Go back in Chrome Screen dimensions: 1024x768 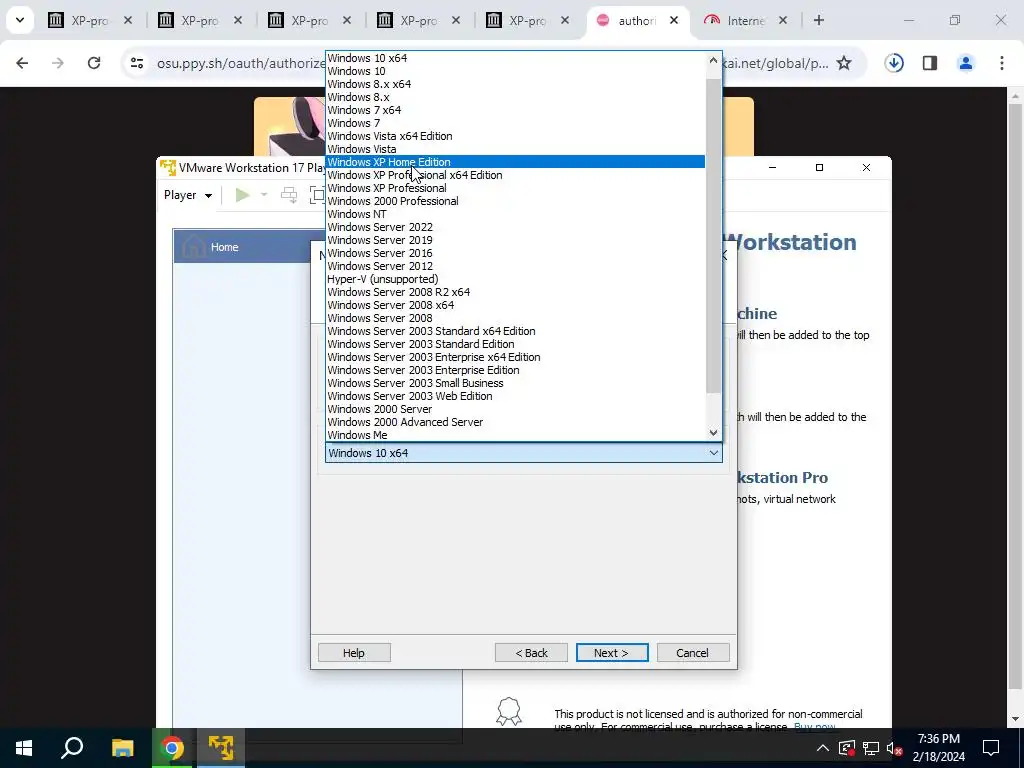22,63
